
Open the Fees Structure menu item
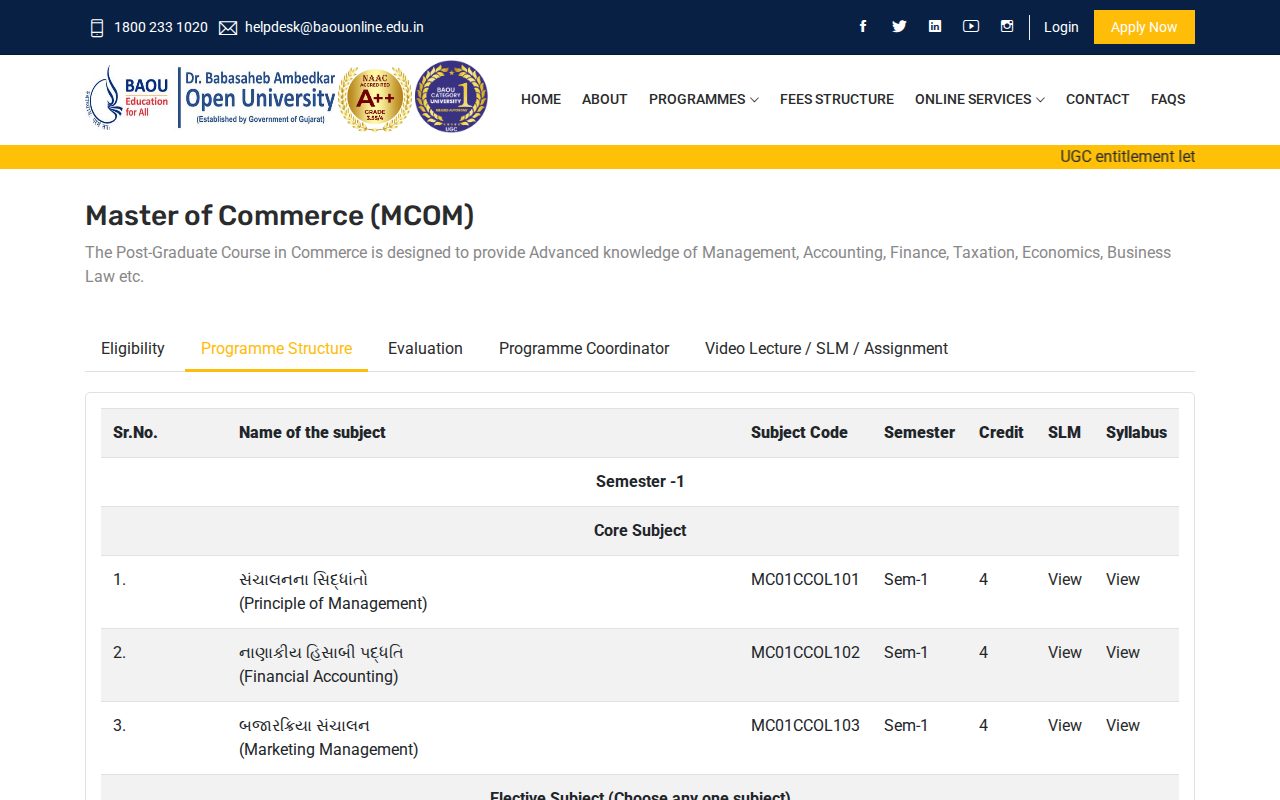coord(837,99)
